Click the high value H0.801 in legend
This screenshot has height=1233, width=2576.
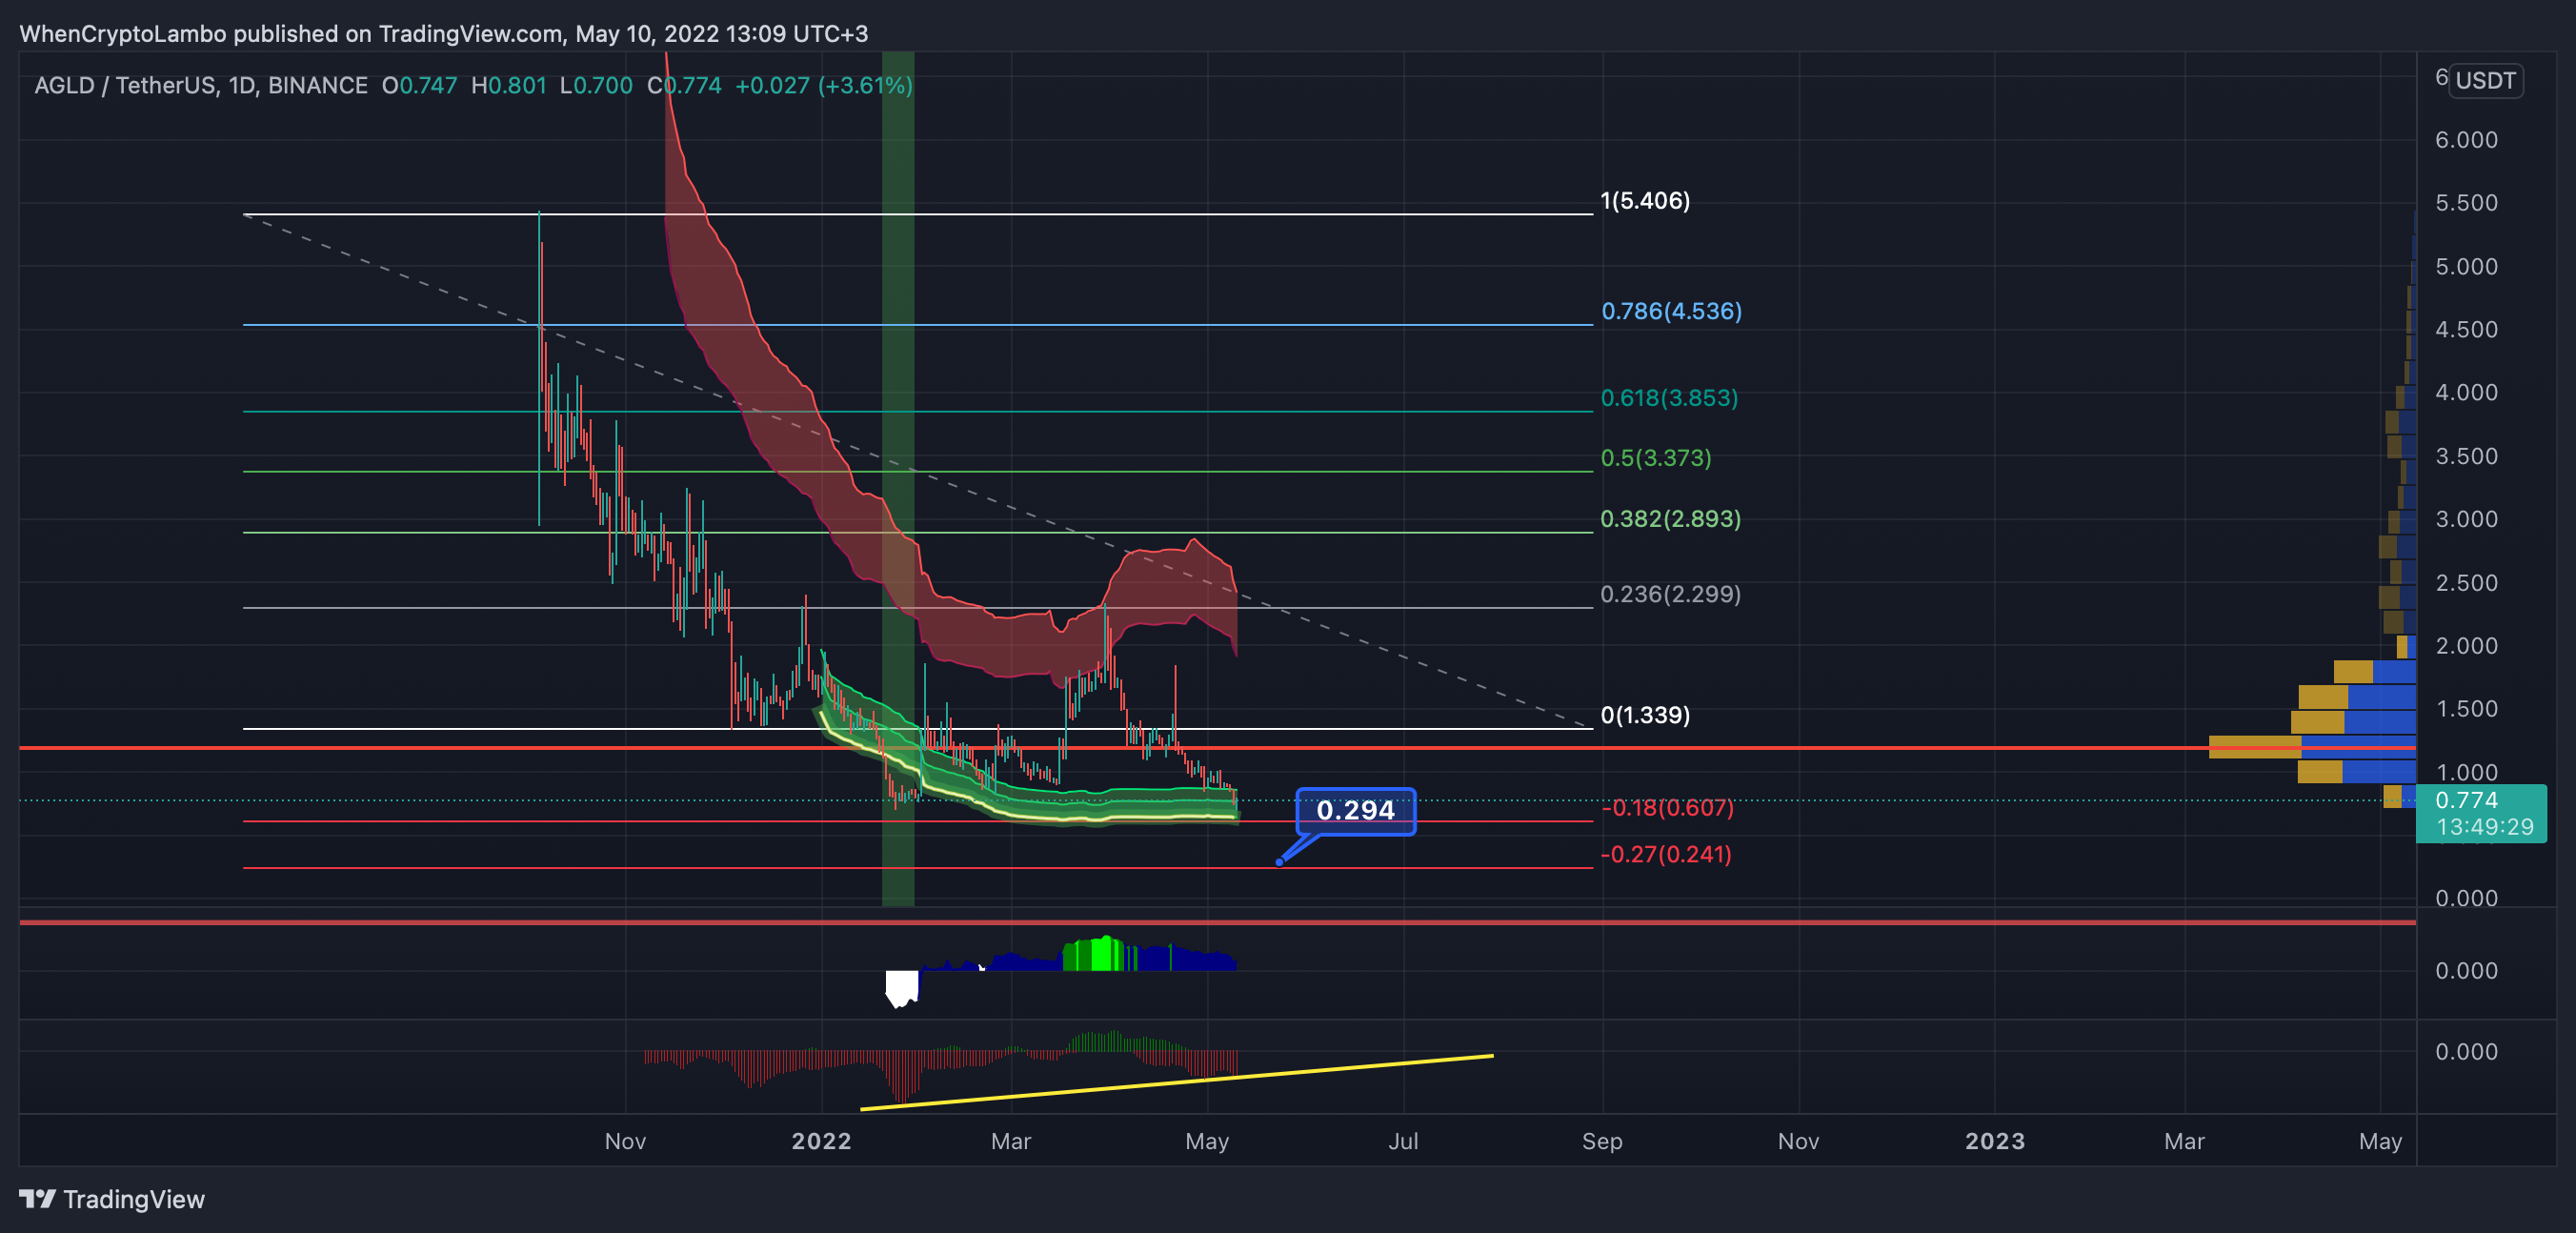[x=509, y=85]
